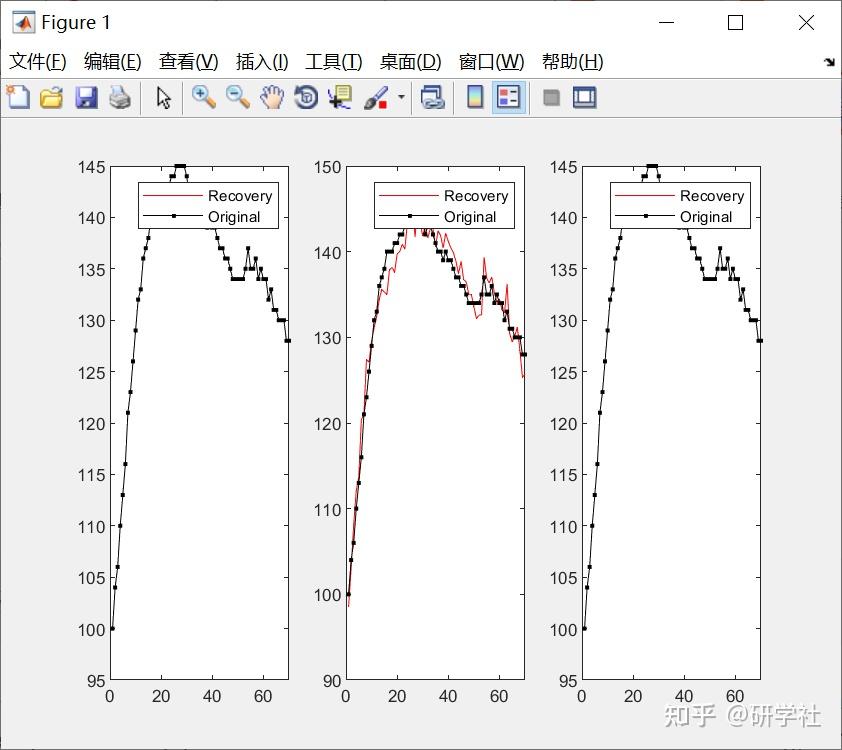Image resolution: width=842 pixels, height=750 pixels.
Task: Expand the Brush tool color dropdown arrow
Action: tap(401, 97)
